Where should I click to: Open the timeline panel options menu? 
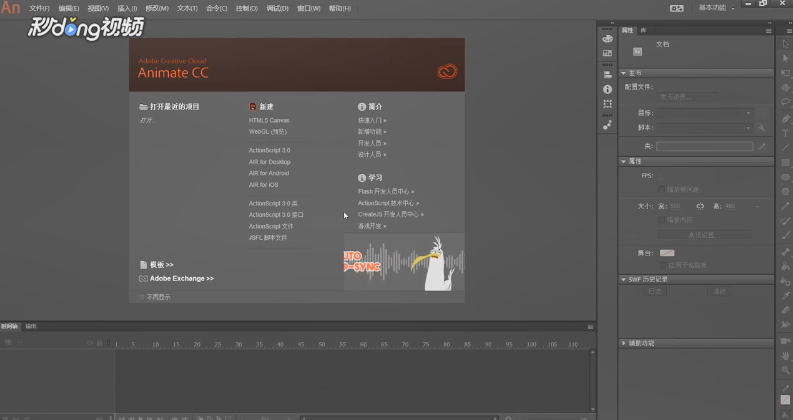point(590,327)
